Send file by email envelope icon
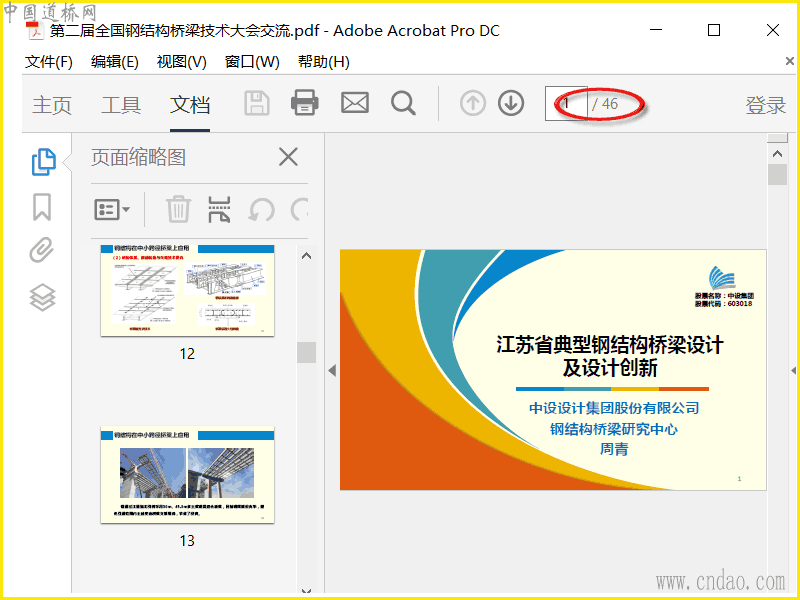 (355, 103)
